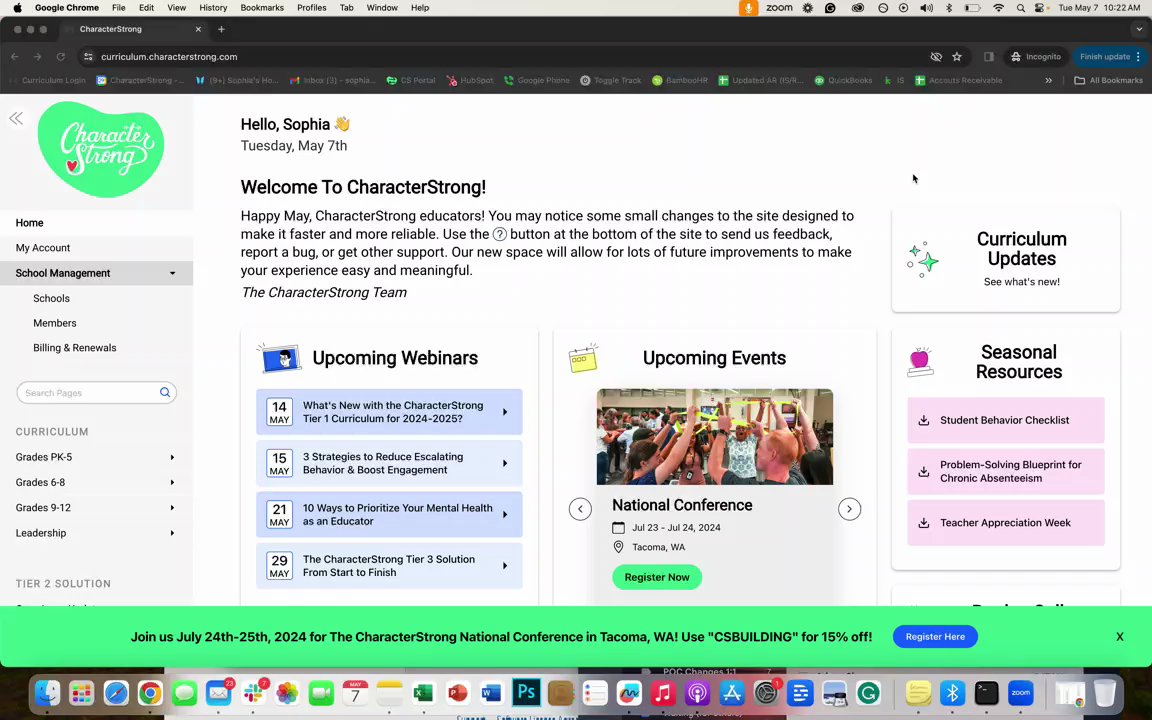
Task: Open a new Chrome tab with plus
Action: pos(221,29)
